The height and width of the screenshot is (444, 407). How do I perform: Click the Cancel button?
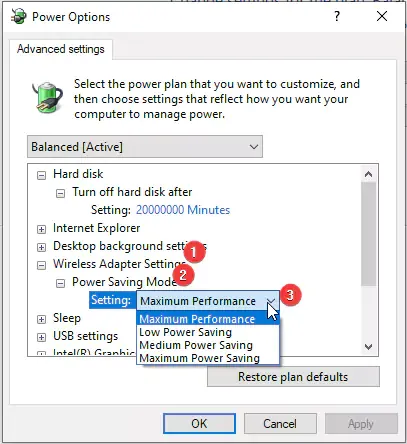280,424
